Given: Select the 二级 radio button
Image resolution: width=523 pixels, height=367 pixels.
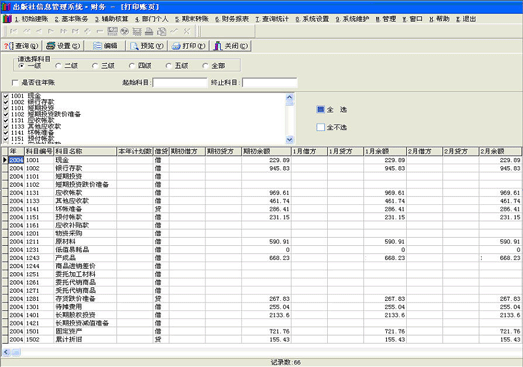Looking at the screenshot, I should coord(58,66).
